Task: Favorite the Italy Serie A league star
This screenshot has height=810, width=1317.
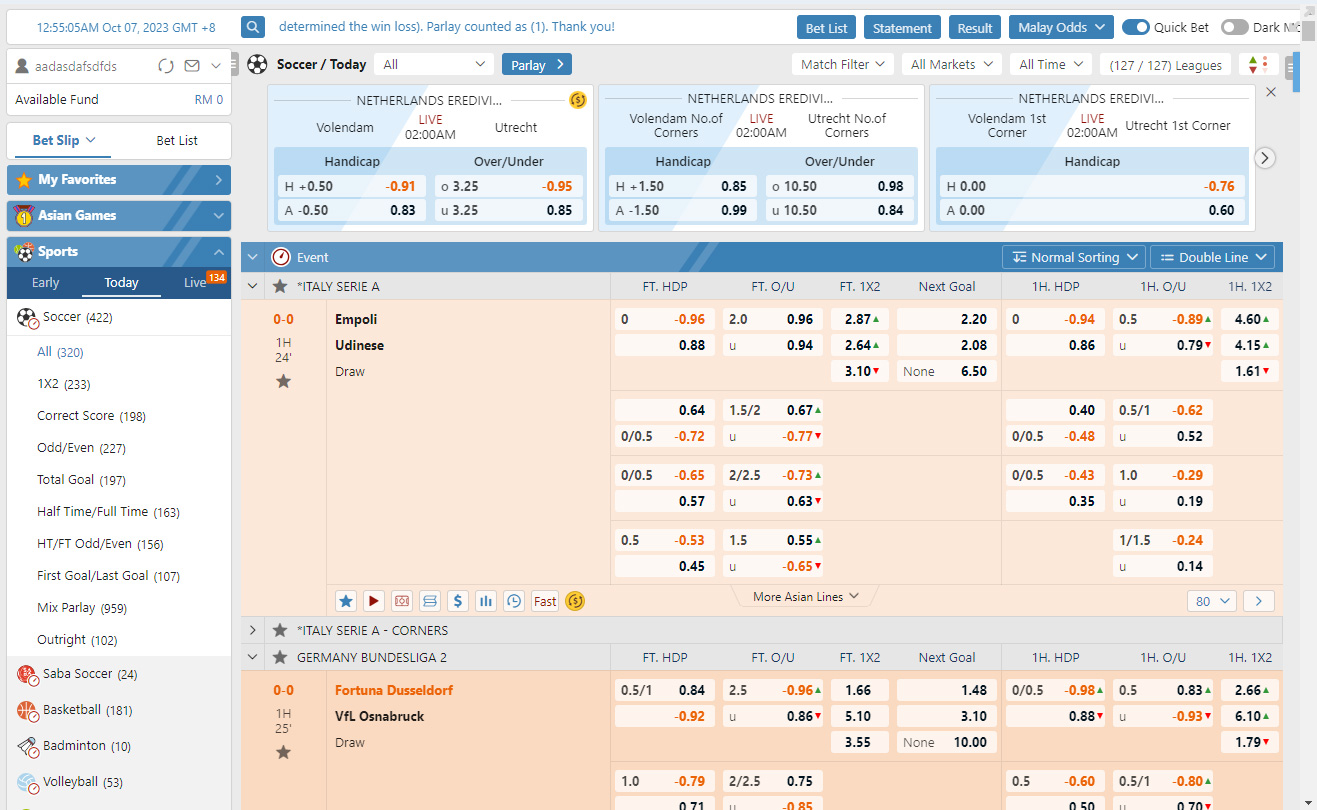Action: tap(280, 286)
